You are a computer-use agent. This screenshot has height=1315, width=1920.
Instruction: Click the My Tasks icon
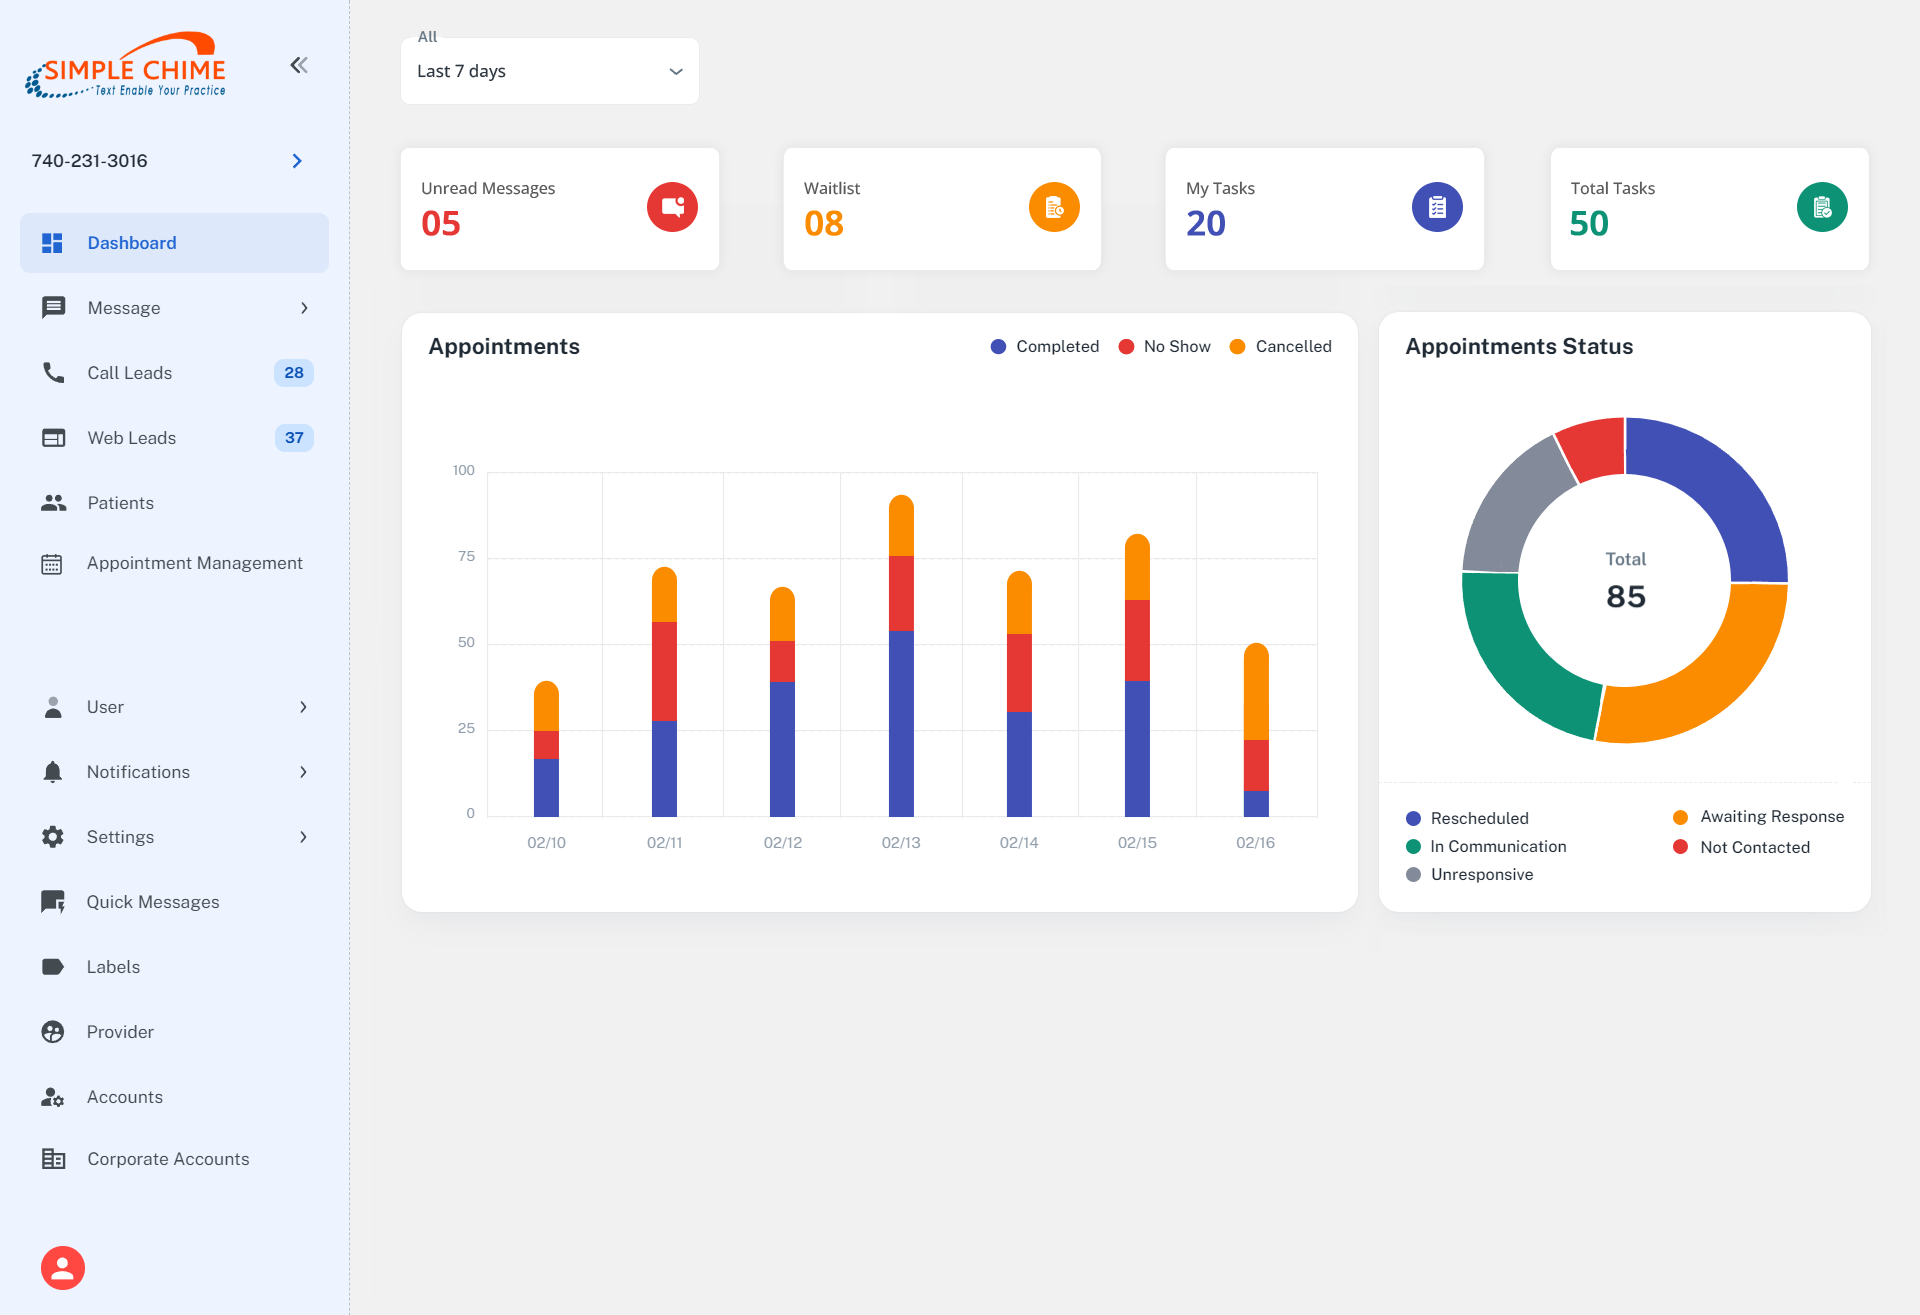[1434, 206]
